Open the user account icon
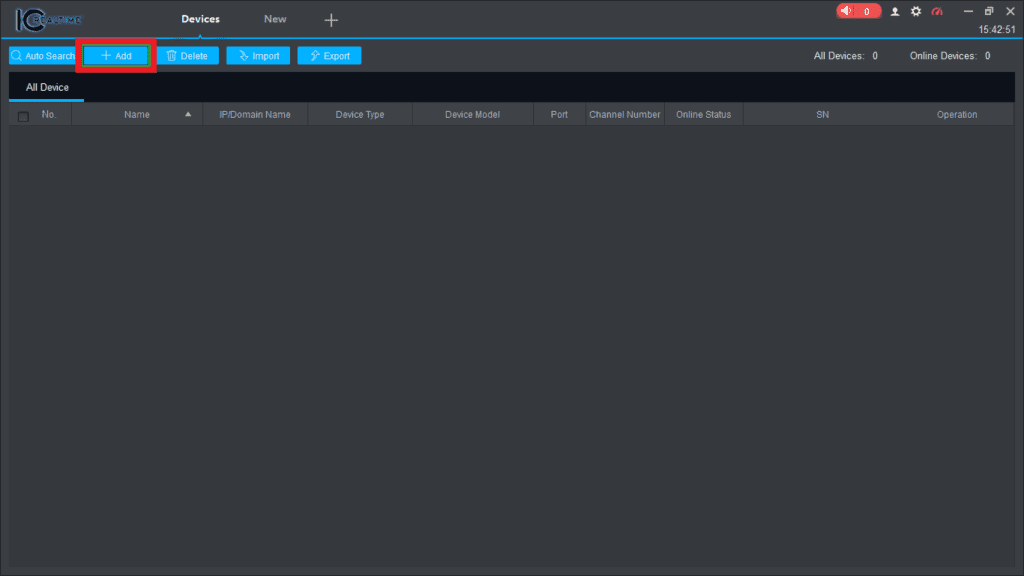The width and height of the screenshot is (1024, 576). coord(895,12)
